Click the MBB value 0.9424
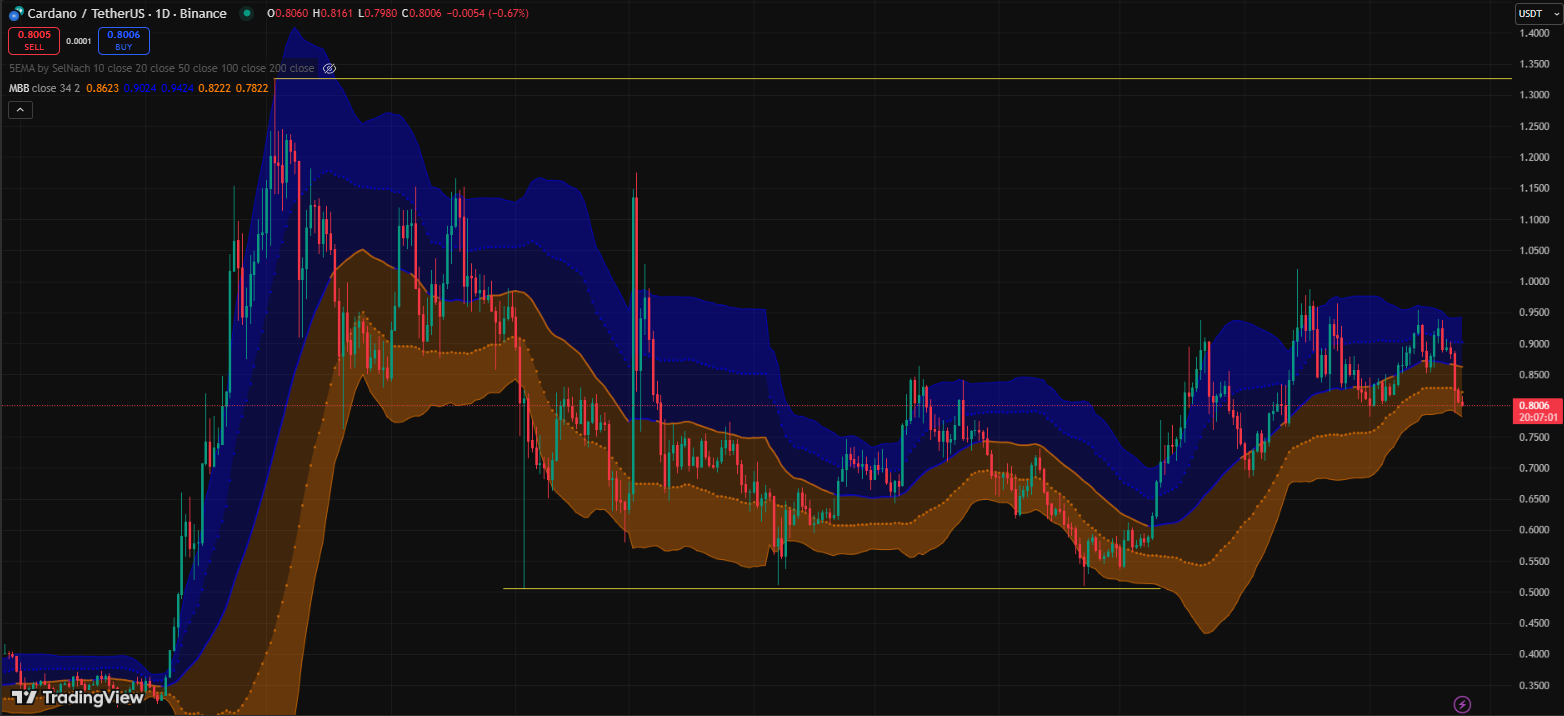 [x=176, y=88]
